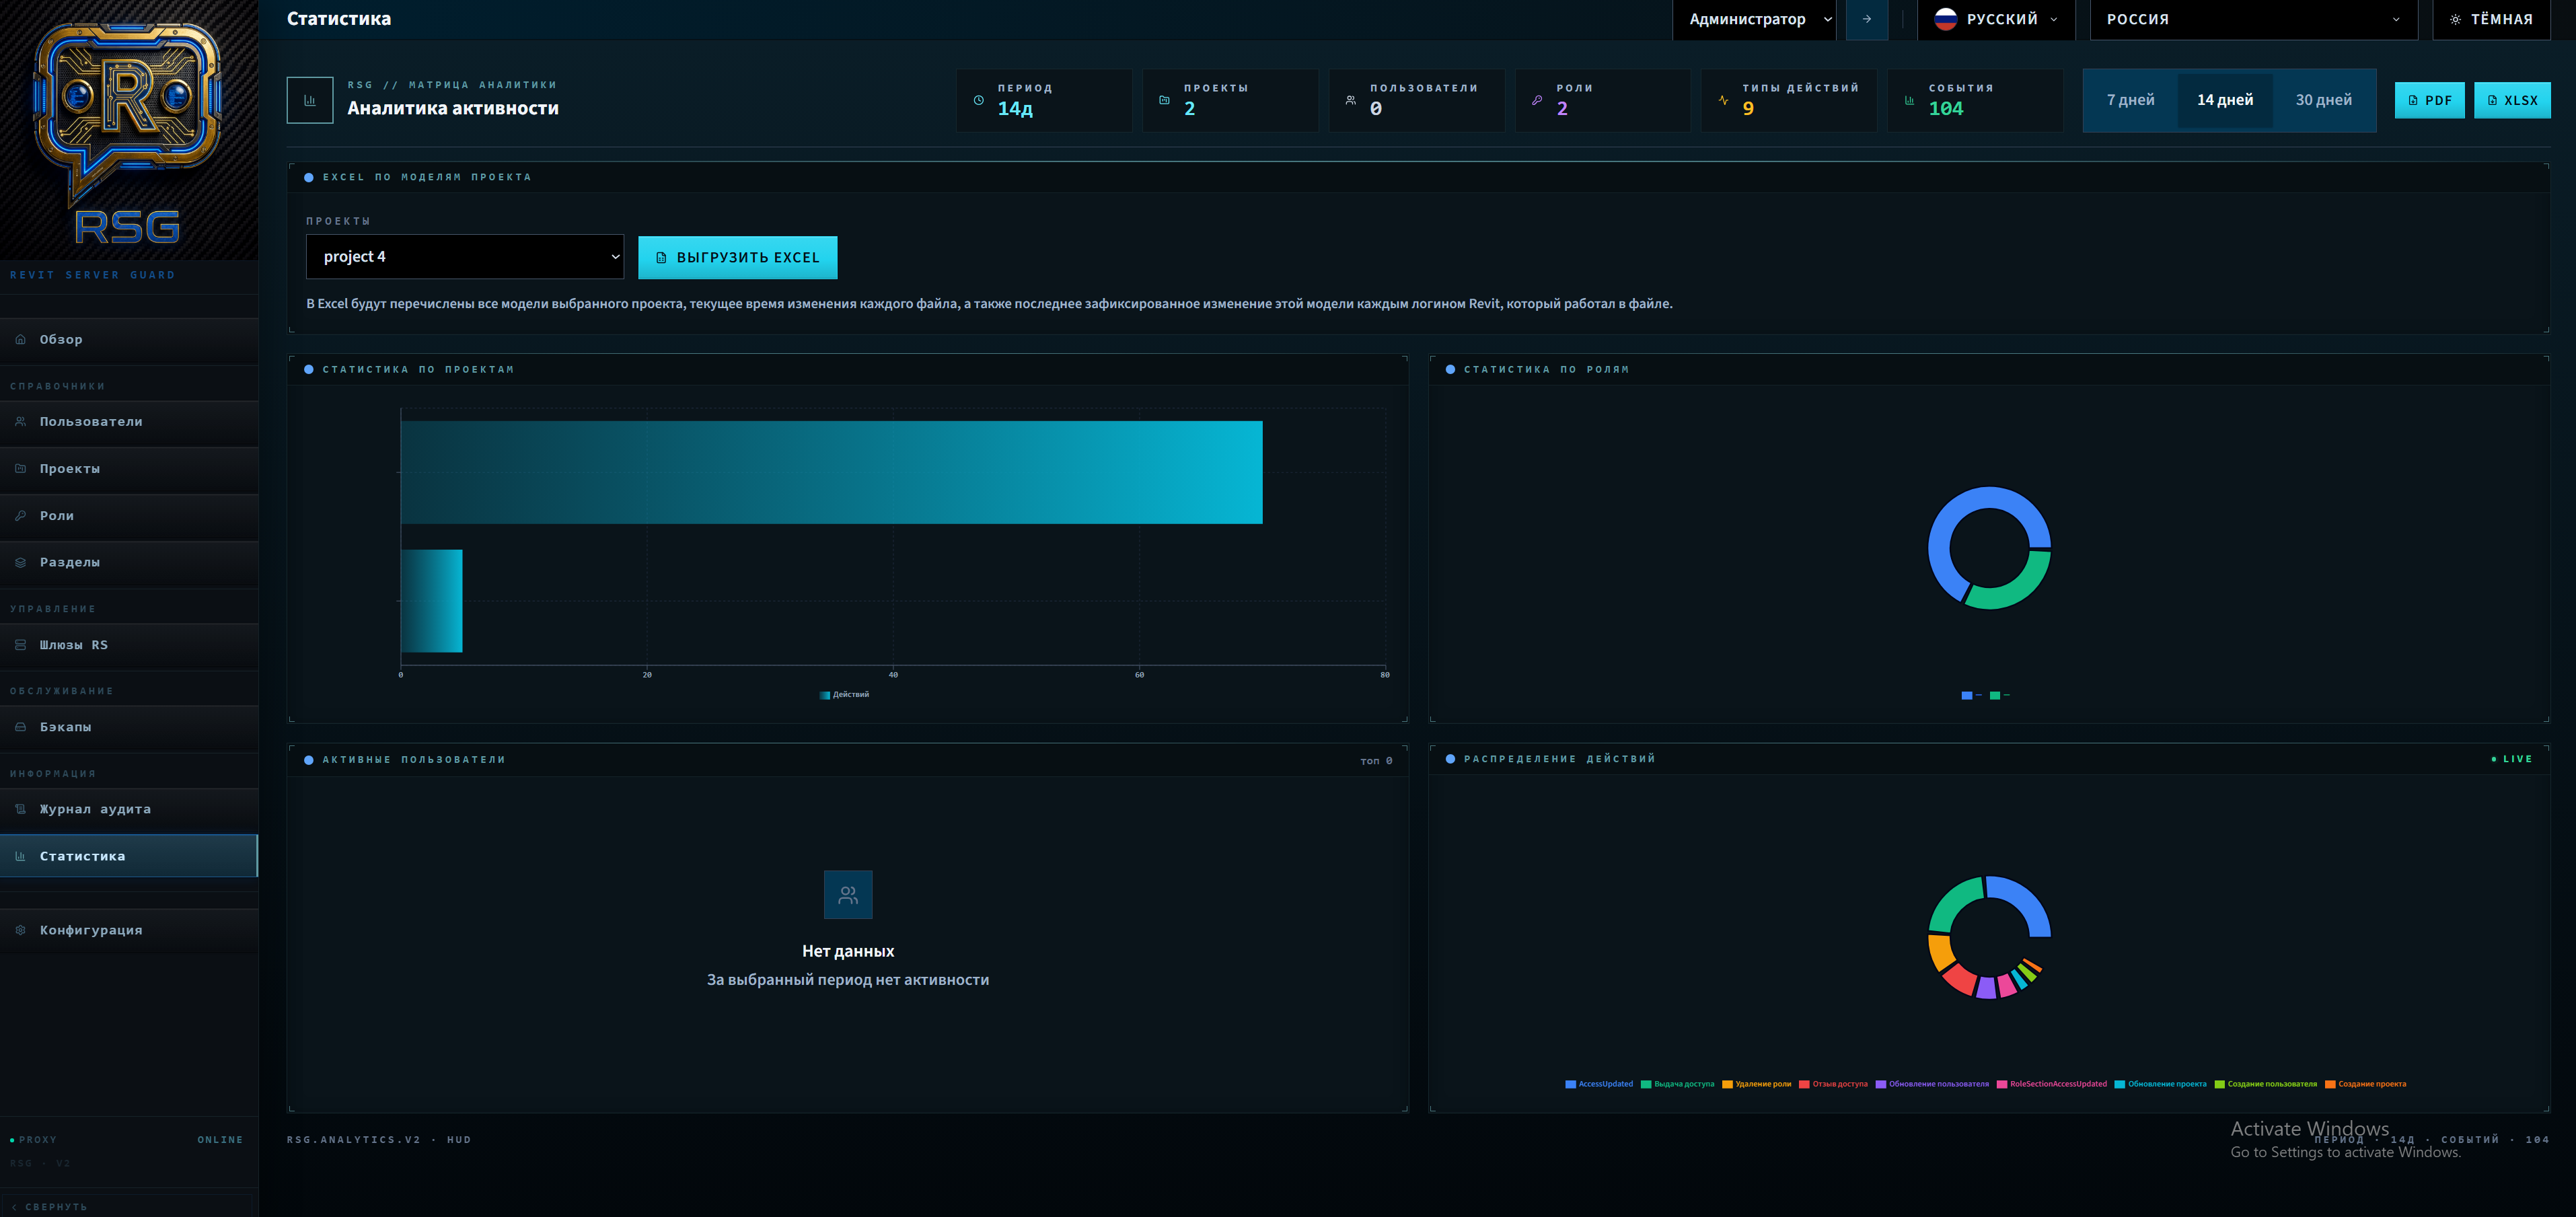
Task: Open the Администратор role dropdown
Action: 1754,19
